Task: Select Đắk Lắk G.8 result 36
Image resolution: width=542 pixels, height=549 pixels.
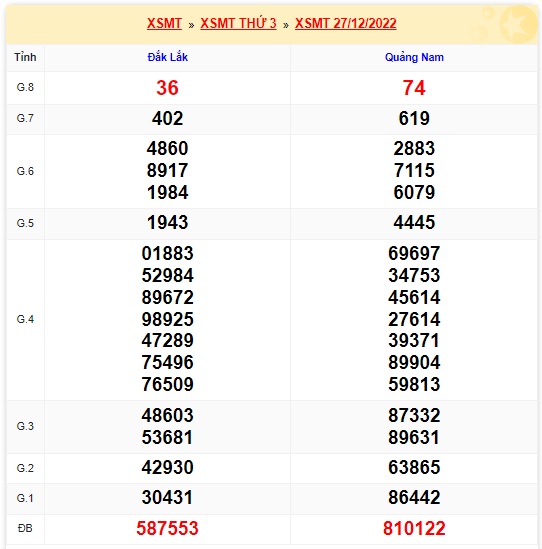Action: (167, 88)
